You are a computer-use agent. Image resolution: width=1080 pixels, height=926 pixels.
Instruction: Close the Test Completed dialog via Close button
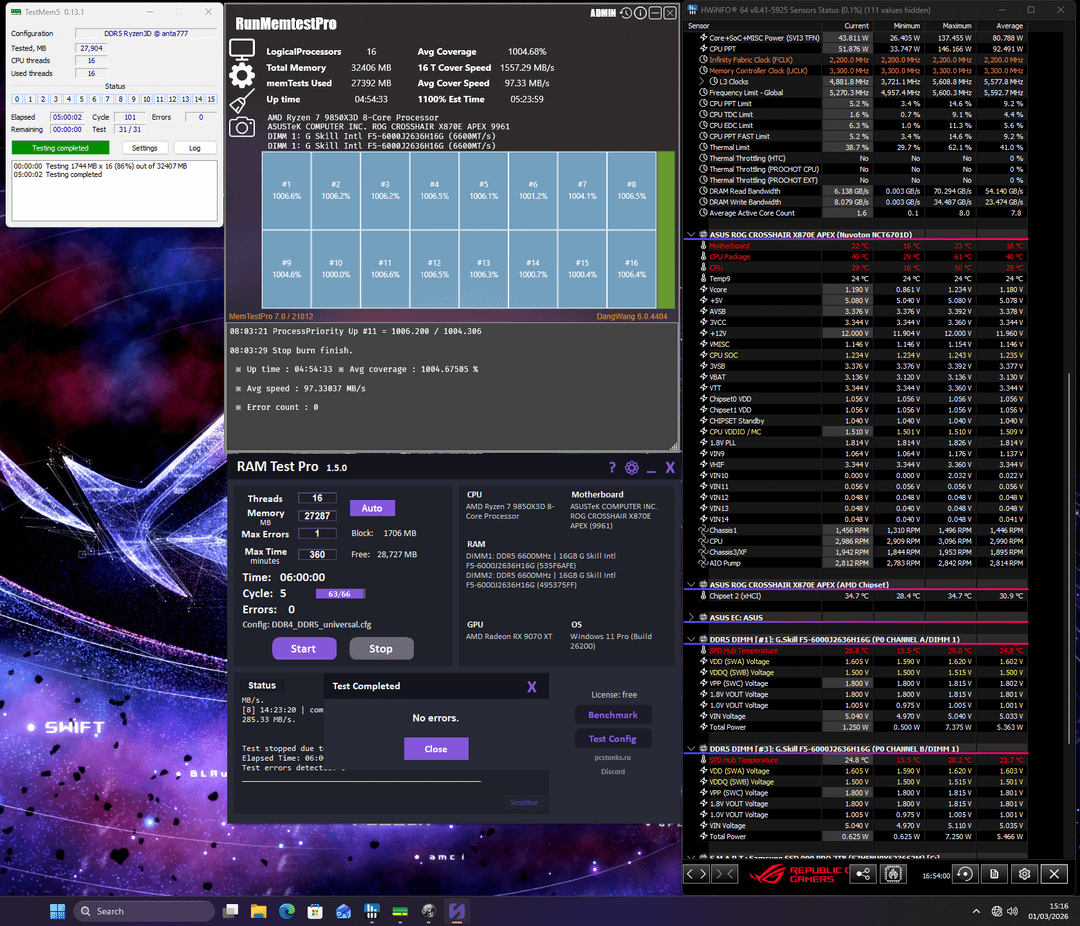[x=435, y=749]
